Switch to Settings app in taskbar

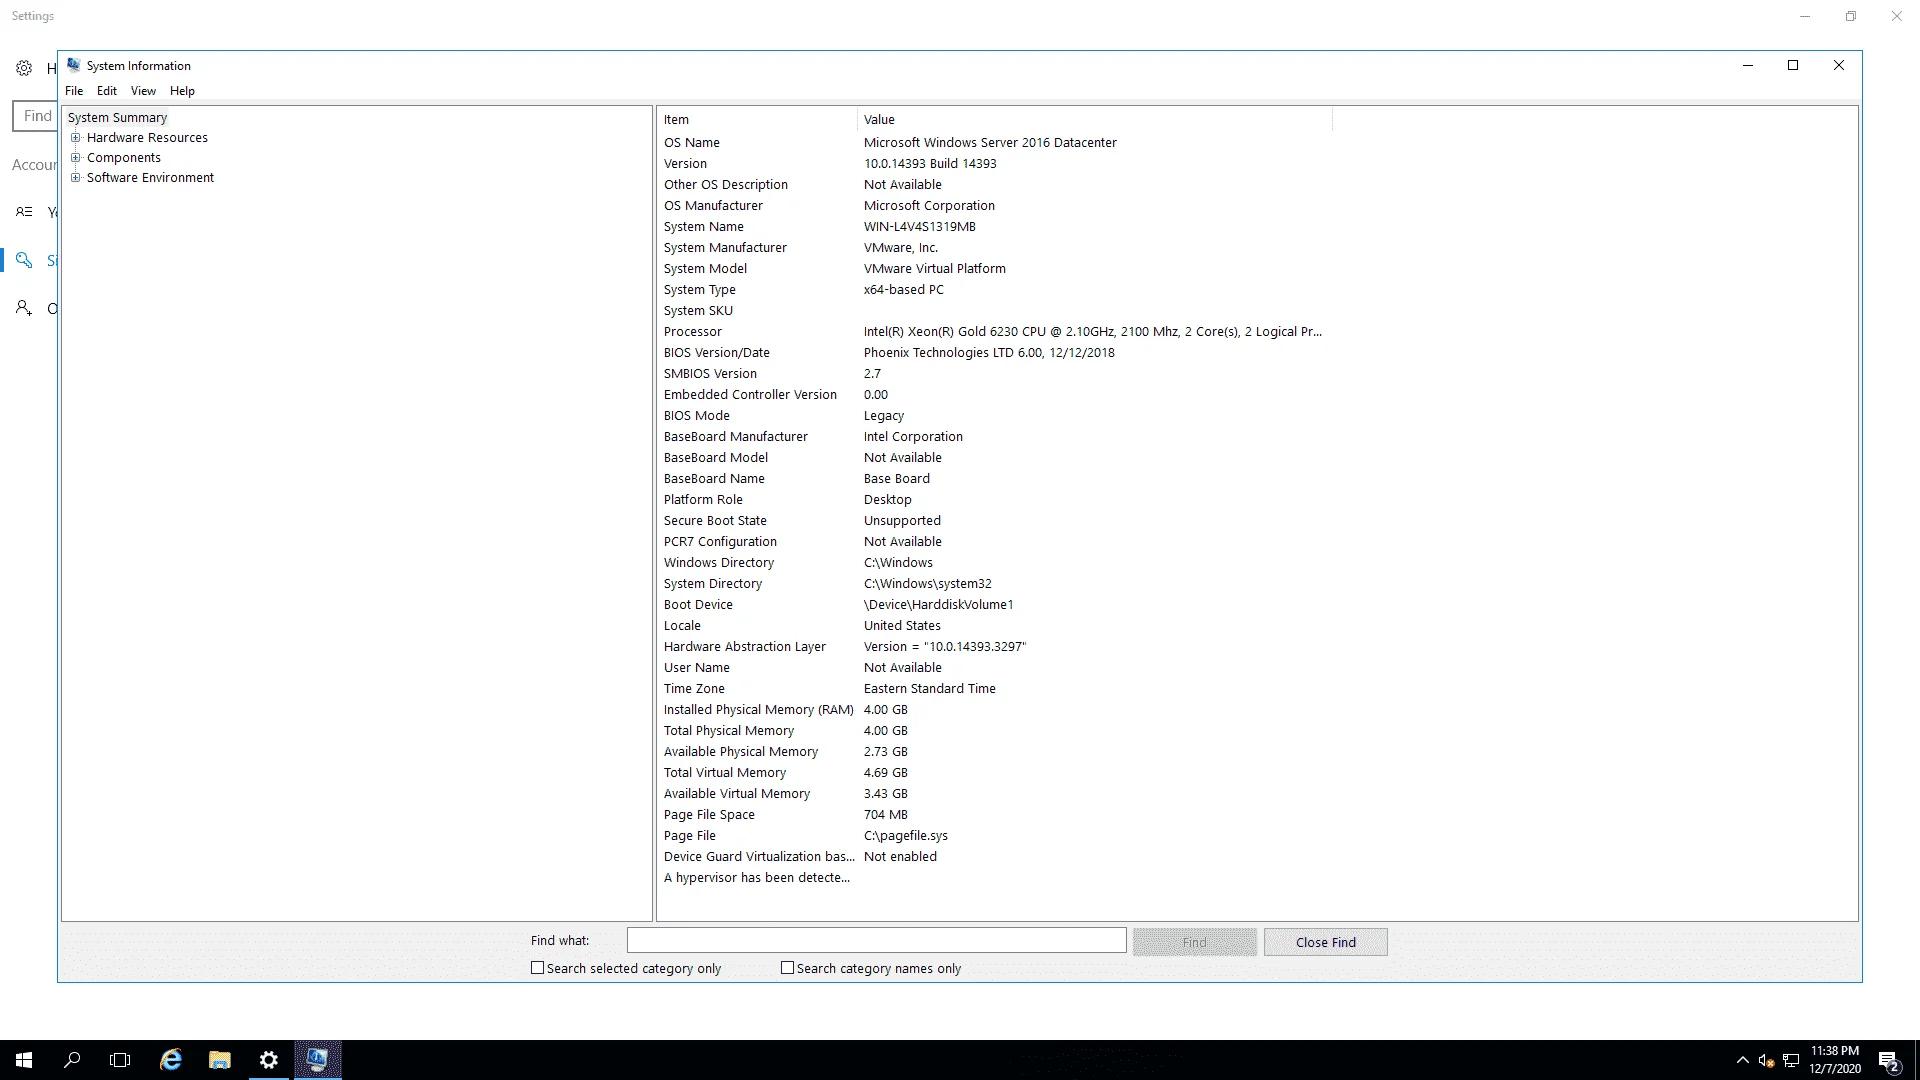(x=269, y=1060)
